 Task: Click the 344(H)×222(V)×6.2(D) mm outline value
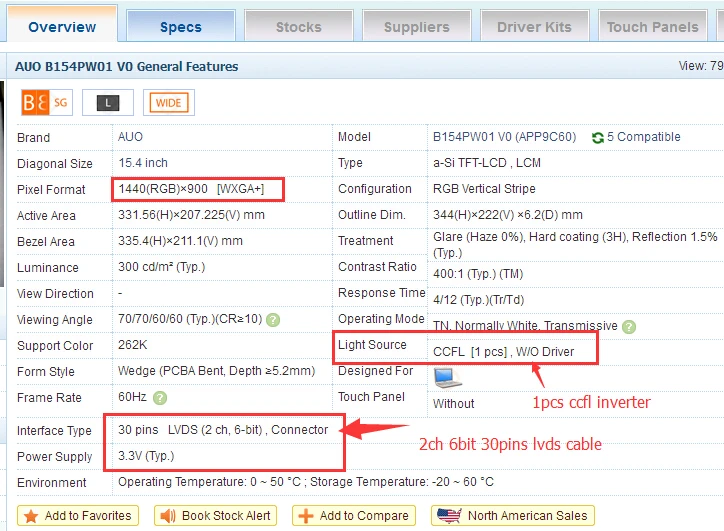coord(507,215)
